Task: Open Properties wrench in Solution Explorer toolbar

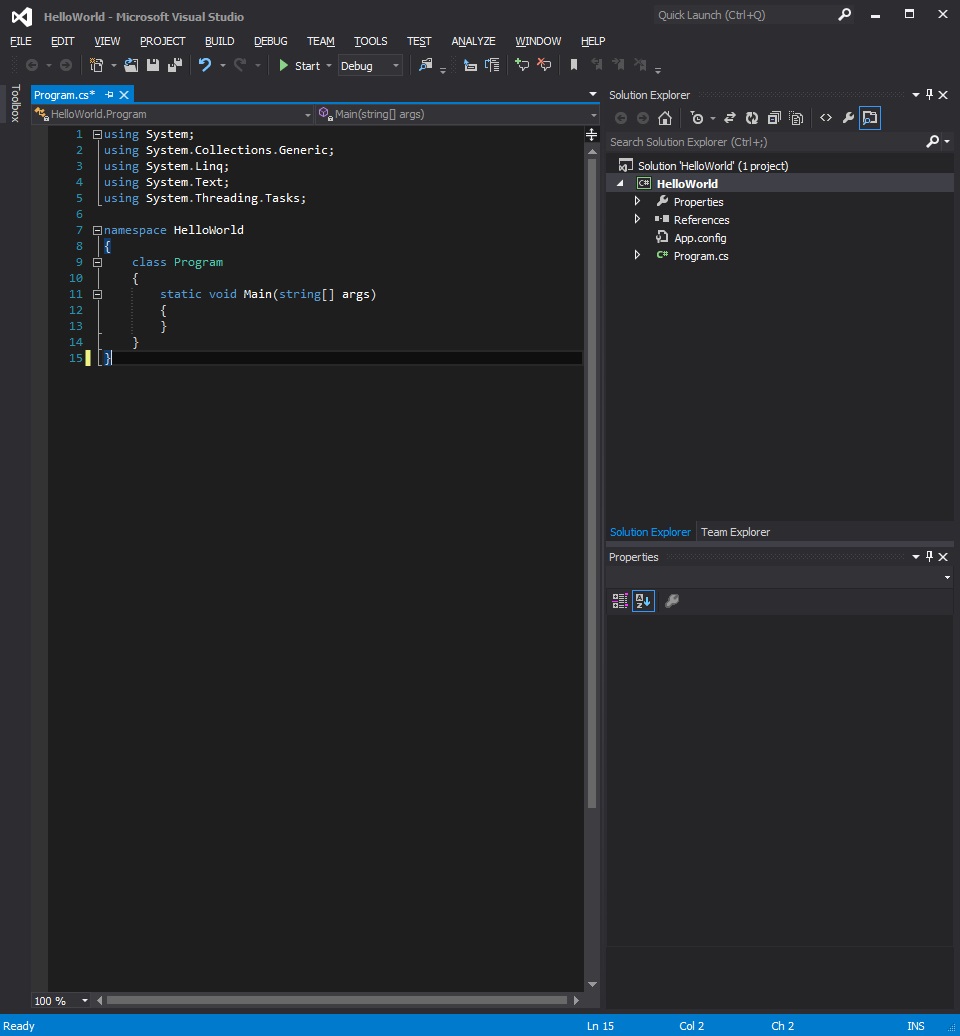Action: tap(848, 118)
